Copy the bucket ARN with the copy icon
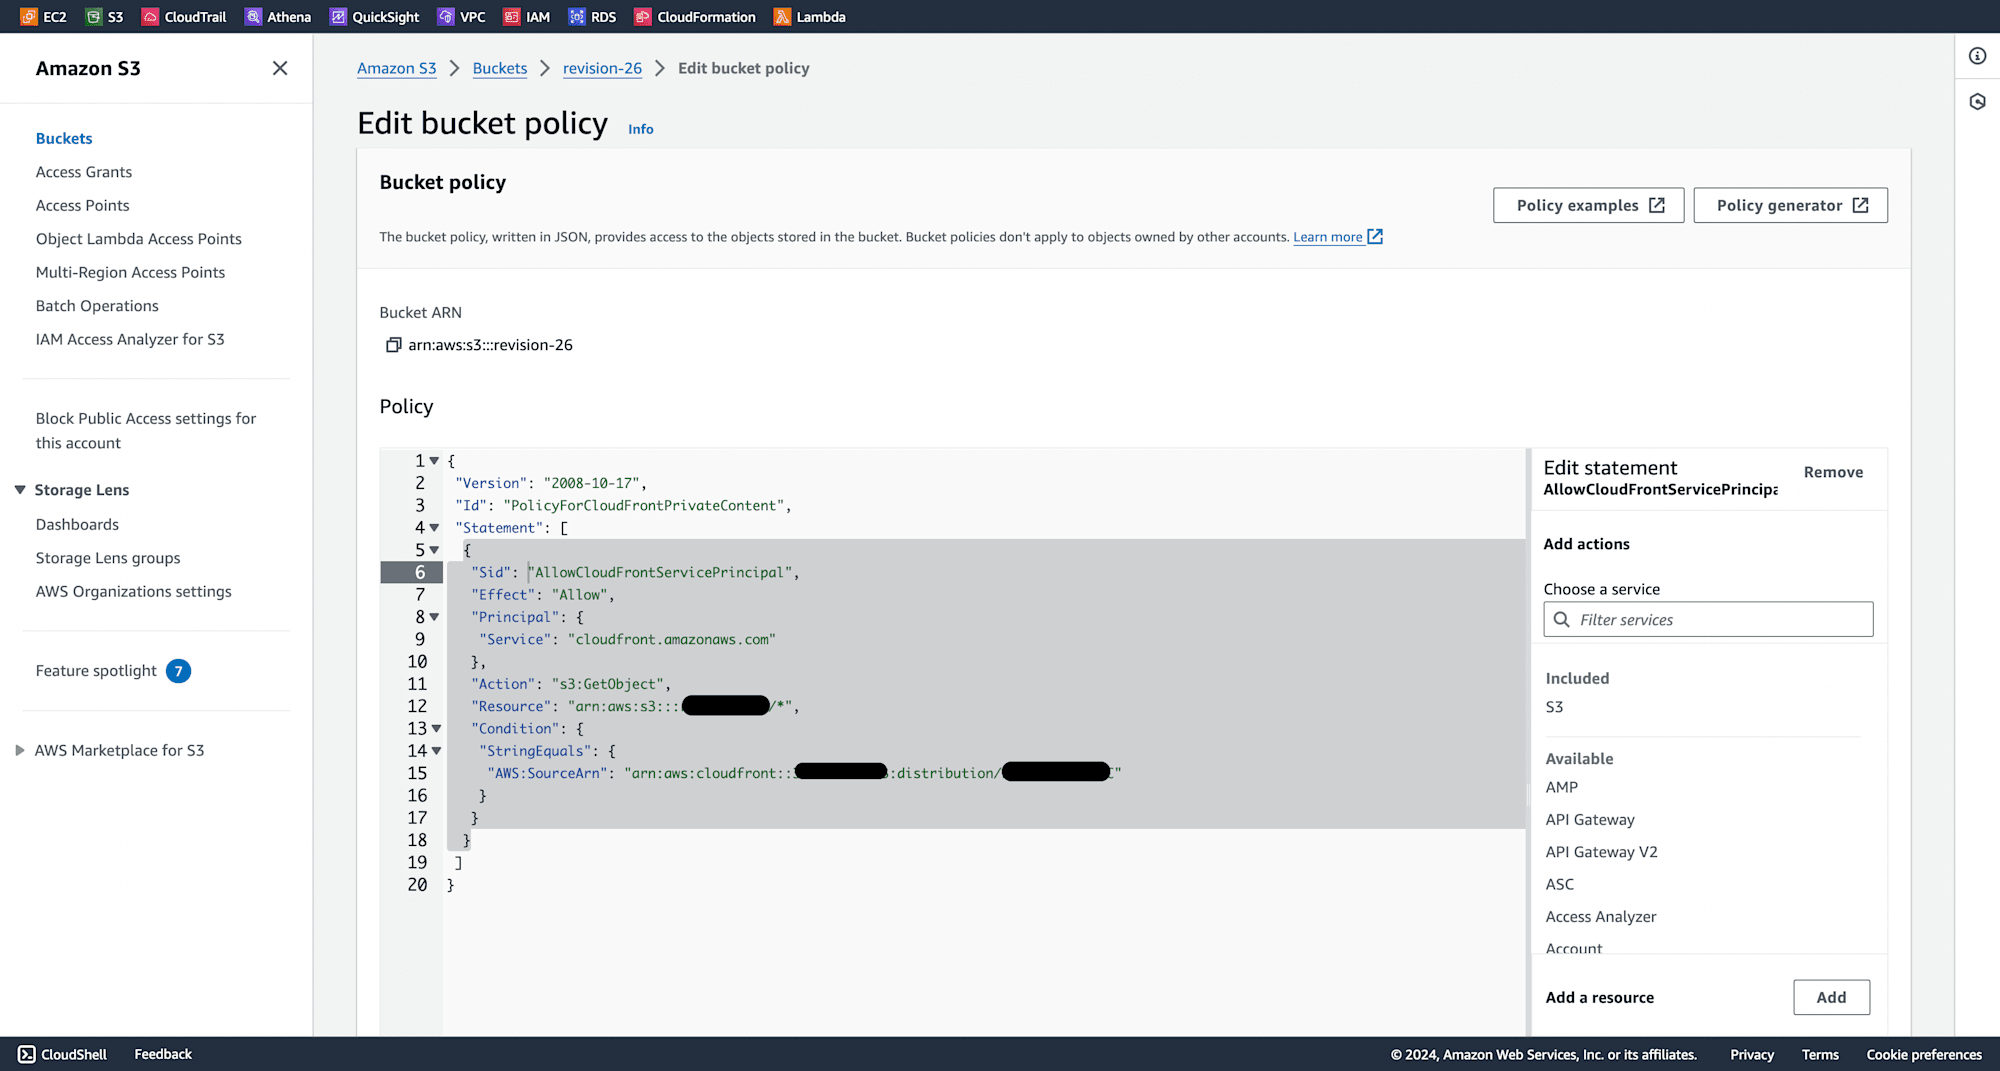Screen dimensions: 2000x1071 [393, 345]
